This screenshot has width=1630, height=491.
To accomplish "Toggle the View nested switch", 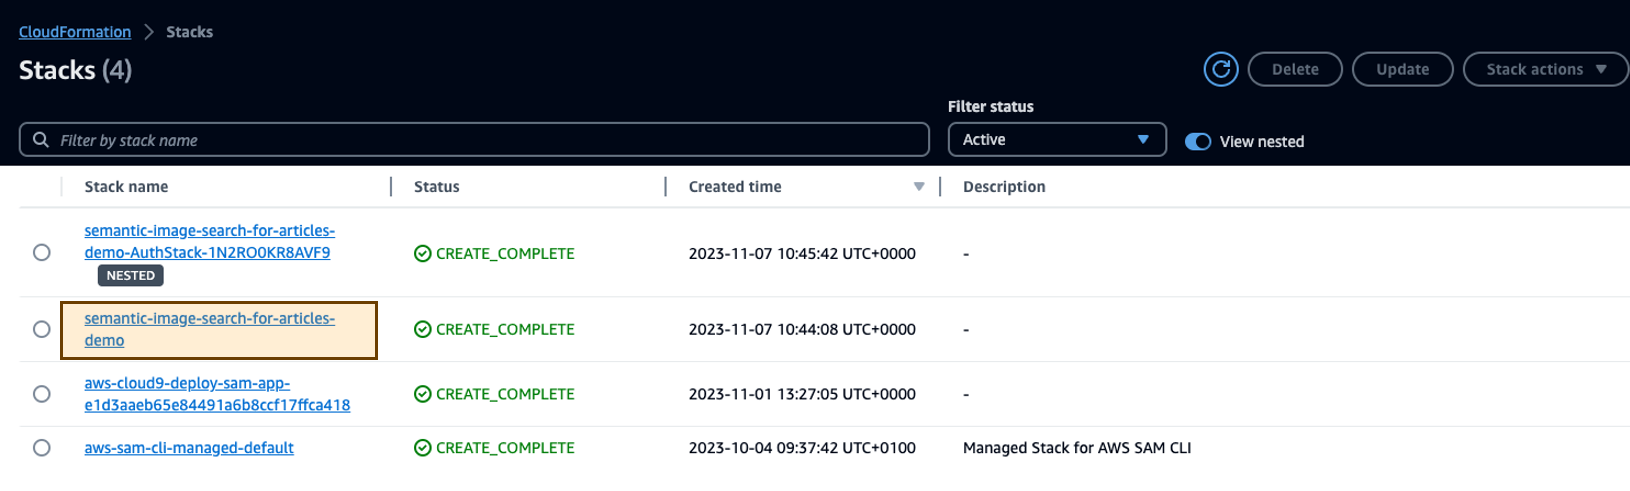I will pyautogui.click(x=1197, y=142).
